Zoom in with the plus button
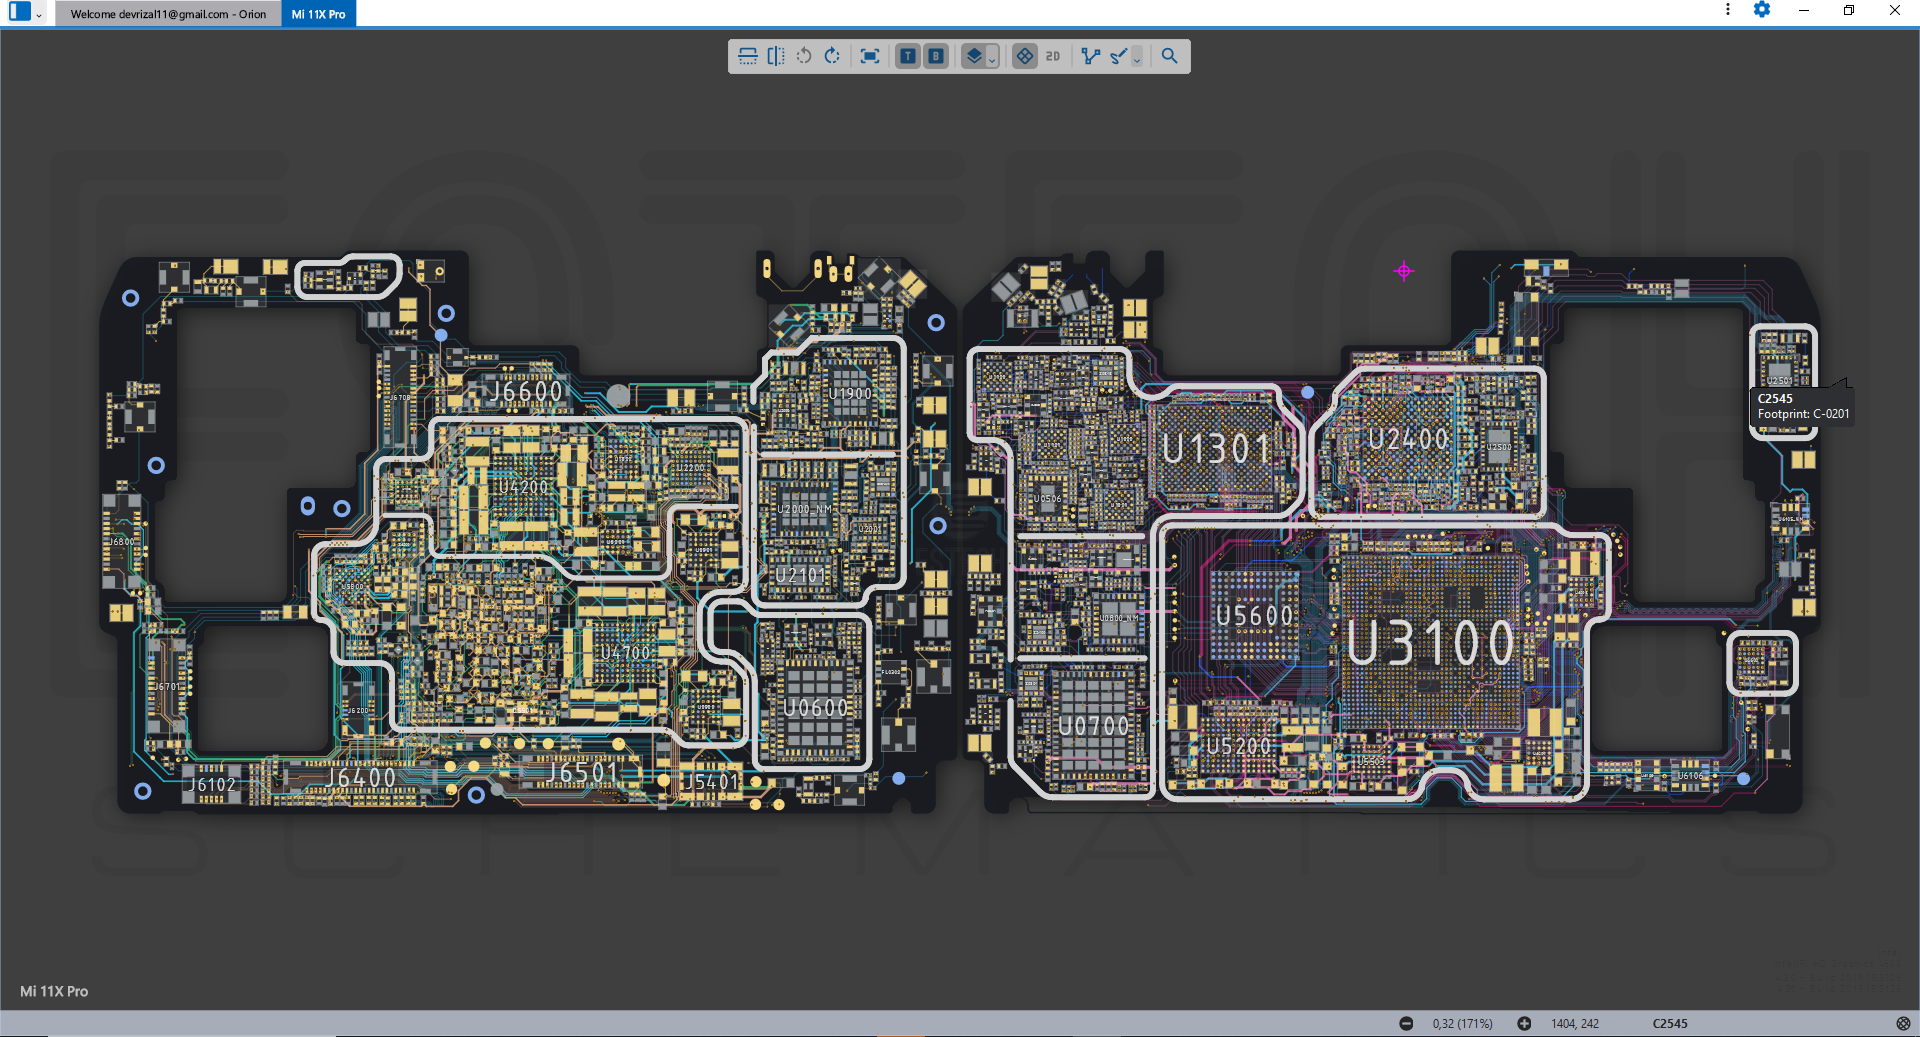Screen dimensions: 1920x1037 [1524, 1023]
